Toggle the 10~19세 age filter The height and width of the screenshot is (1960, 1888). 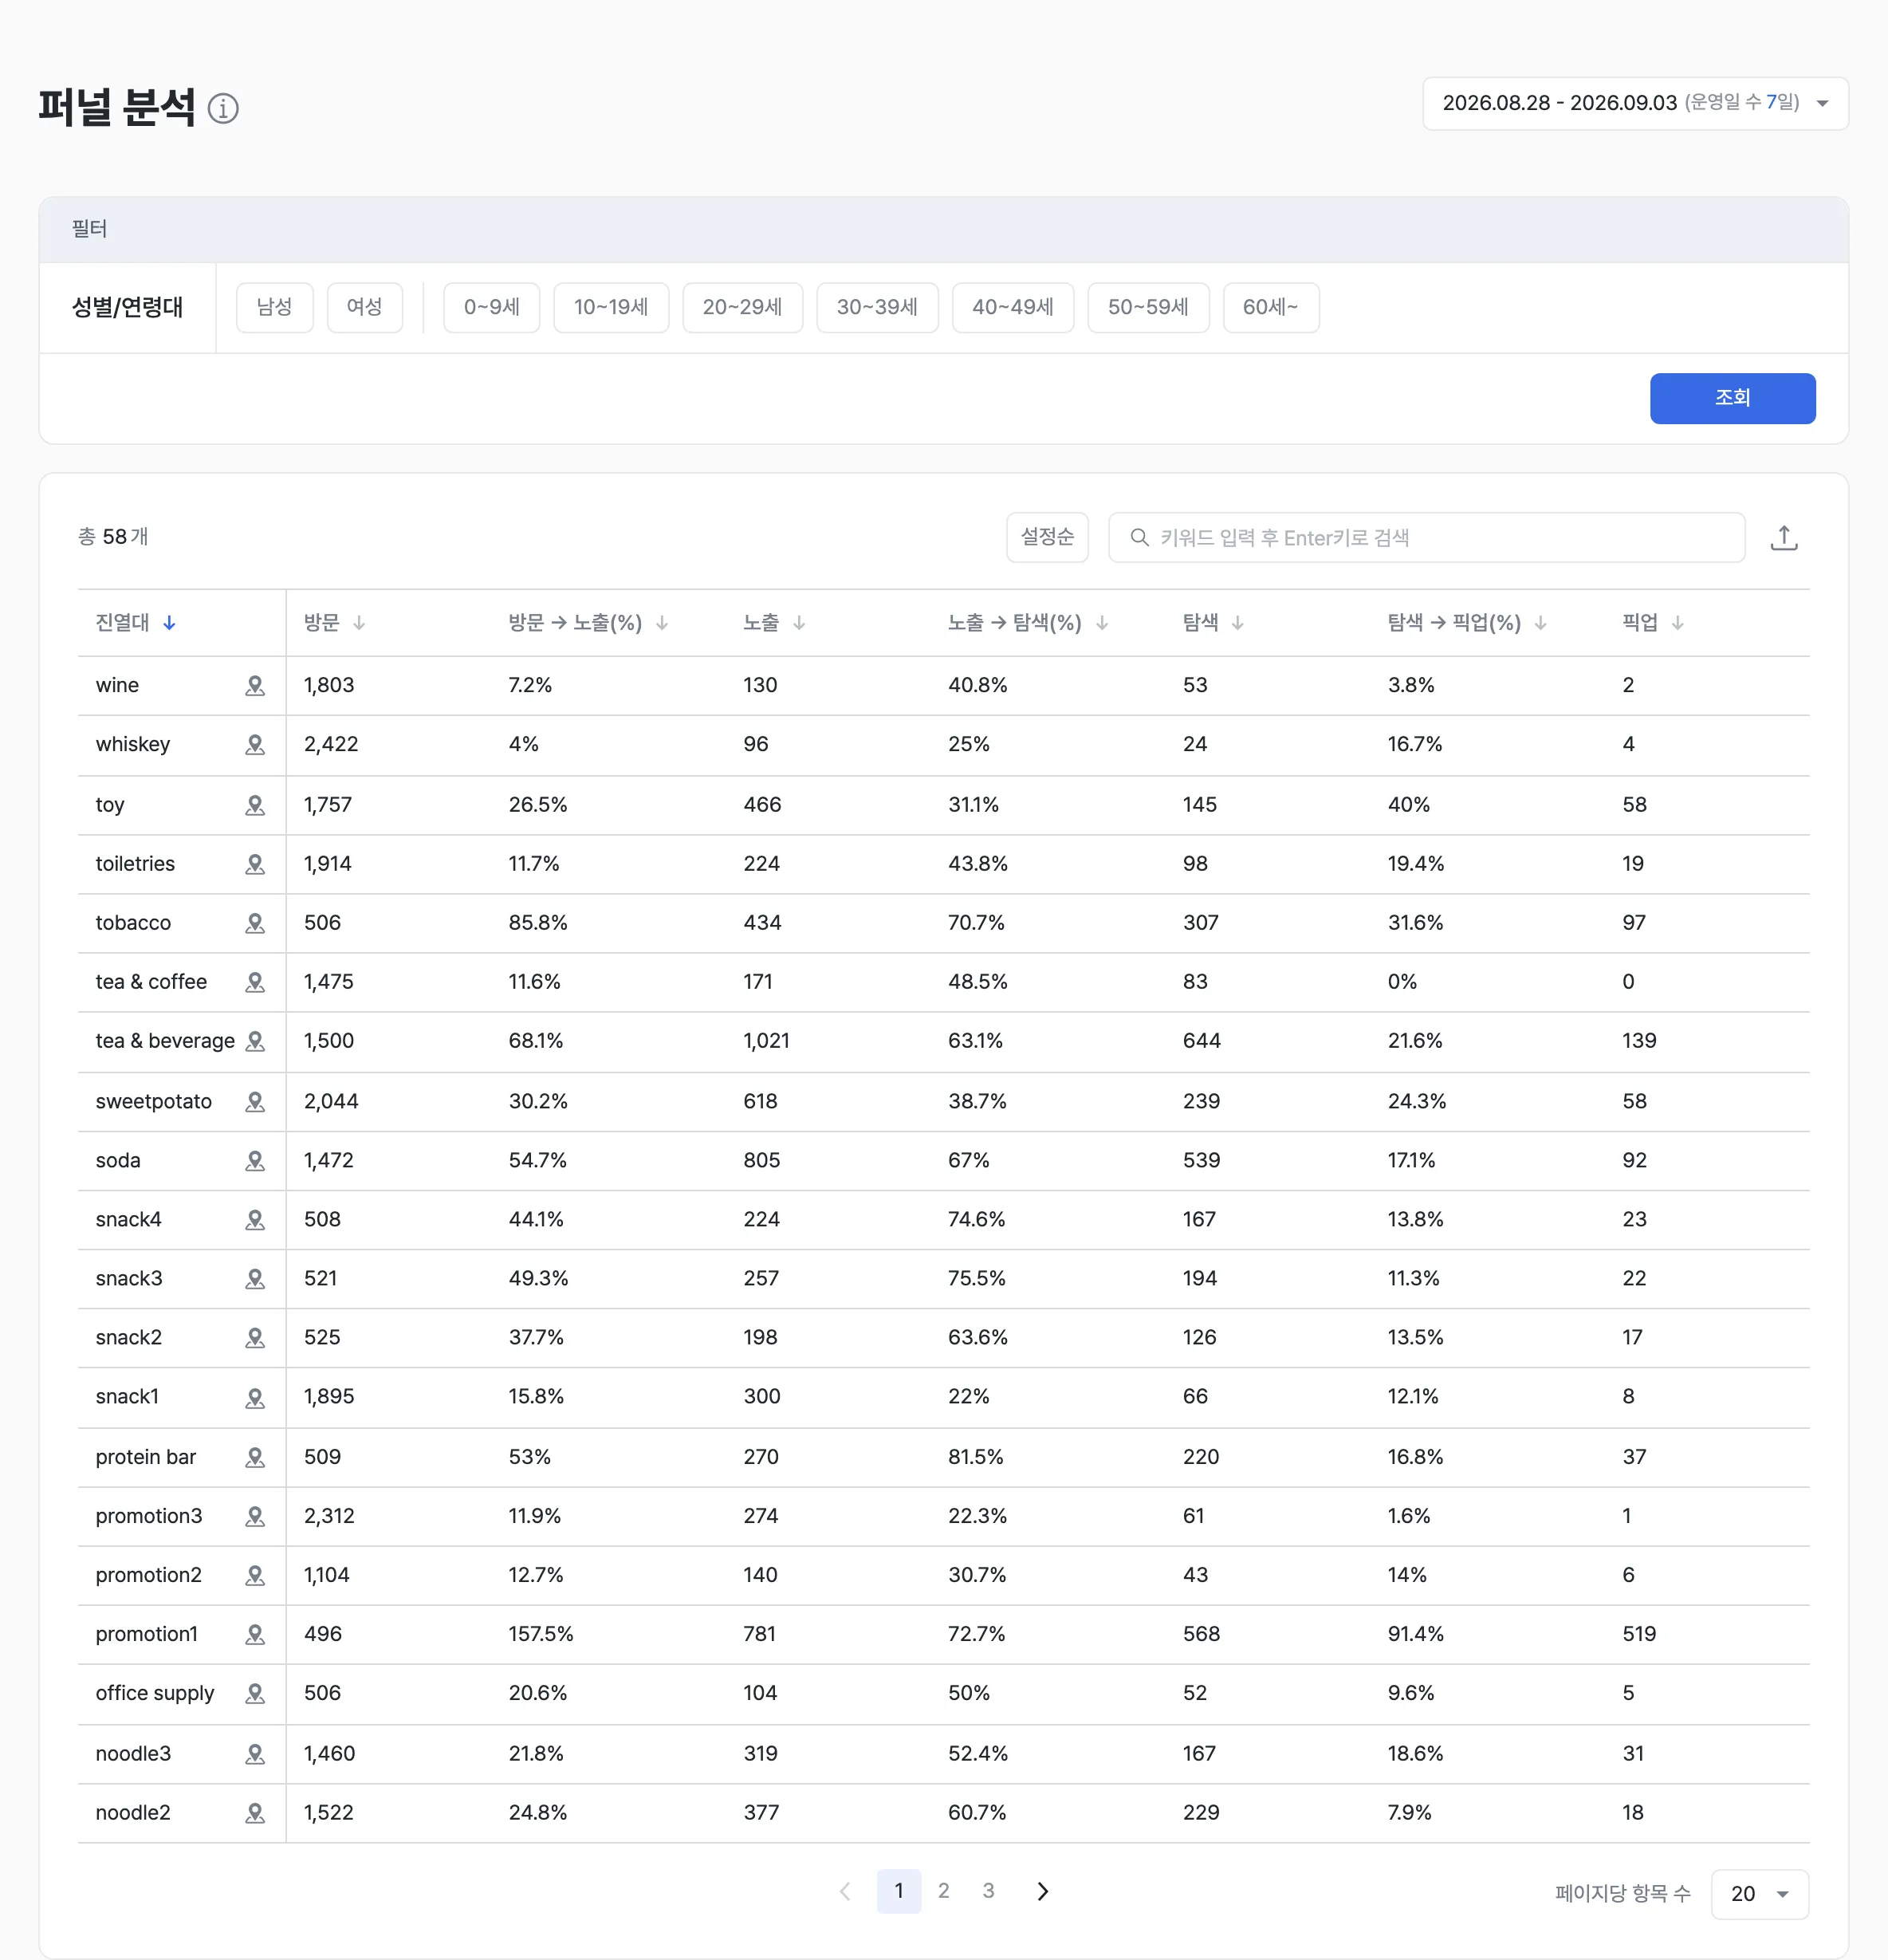pyautogui.click(x=611, y=307)
